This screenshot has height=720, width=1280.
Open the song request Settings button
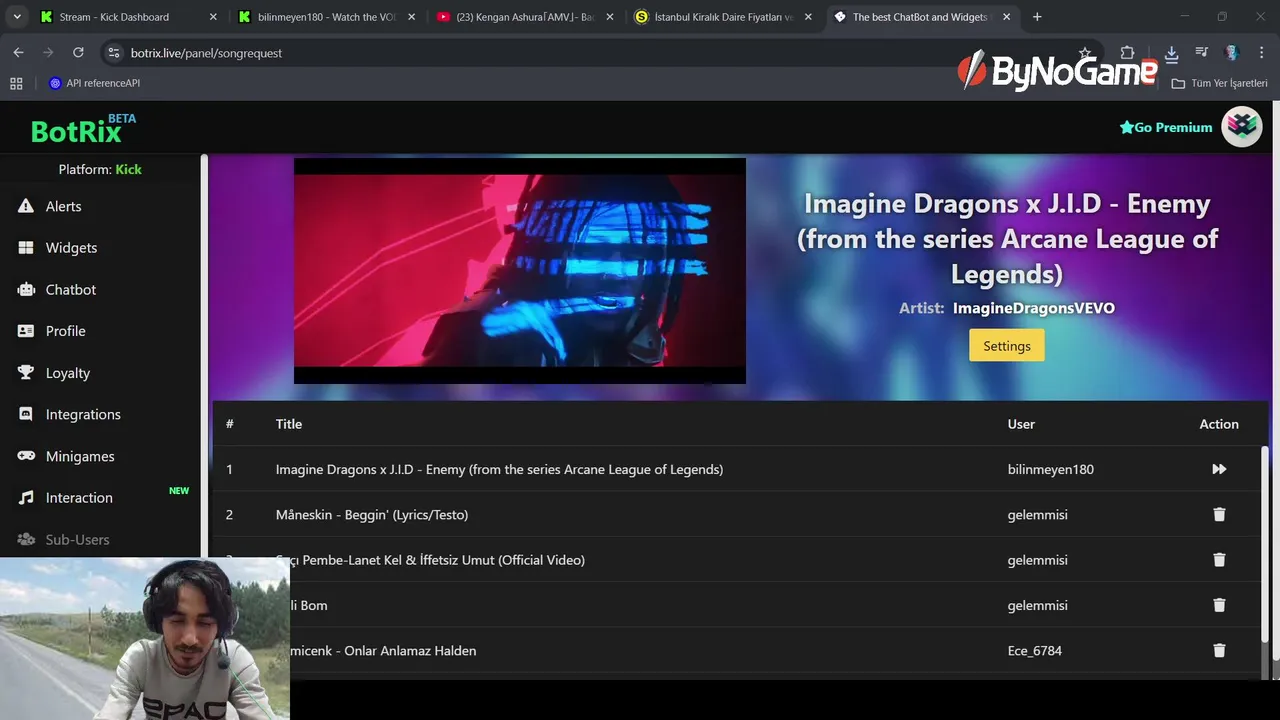(1007, 346)
